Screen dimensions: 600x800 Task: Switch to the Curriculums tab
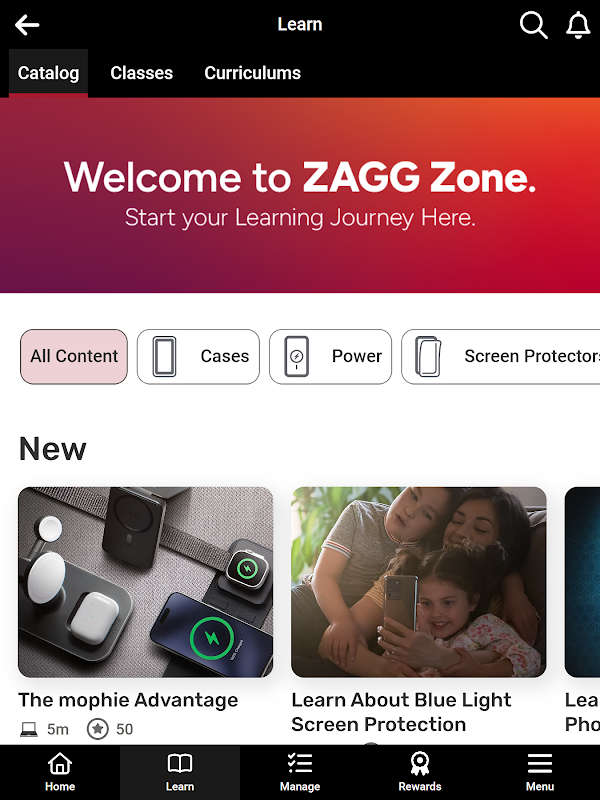(253, 73)
